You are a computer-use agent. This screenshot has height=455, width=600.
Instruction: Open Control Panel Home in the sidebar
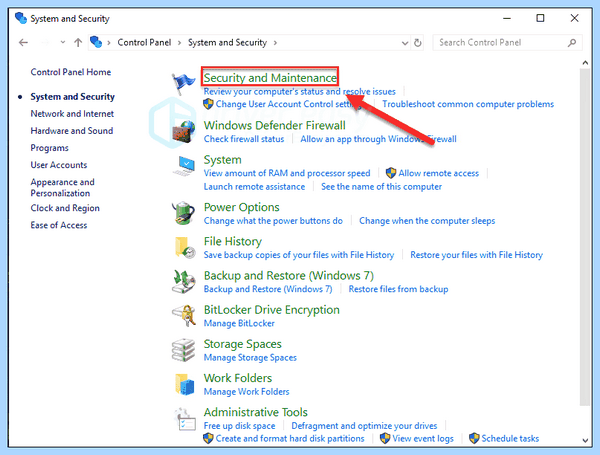pos(71,72)
